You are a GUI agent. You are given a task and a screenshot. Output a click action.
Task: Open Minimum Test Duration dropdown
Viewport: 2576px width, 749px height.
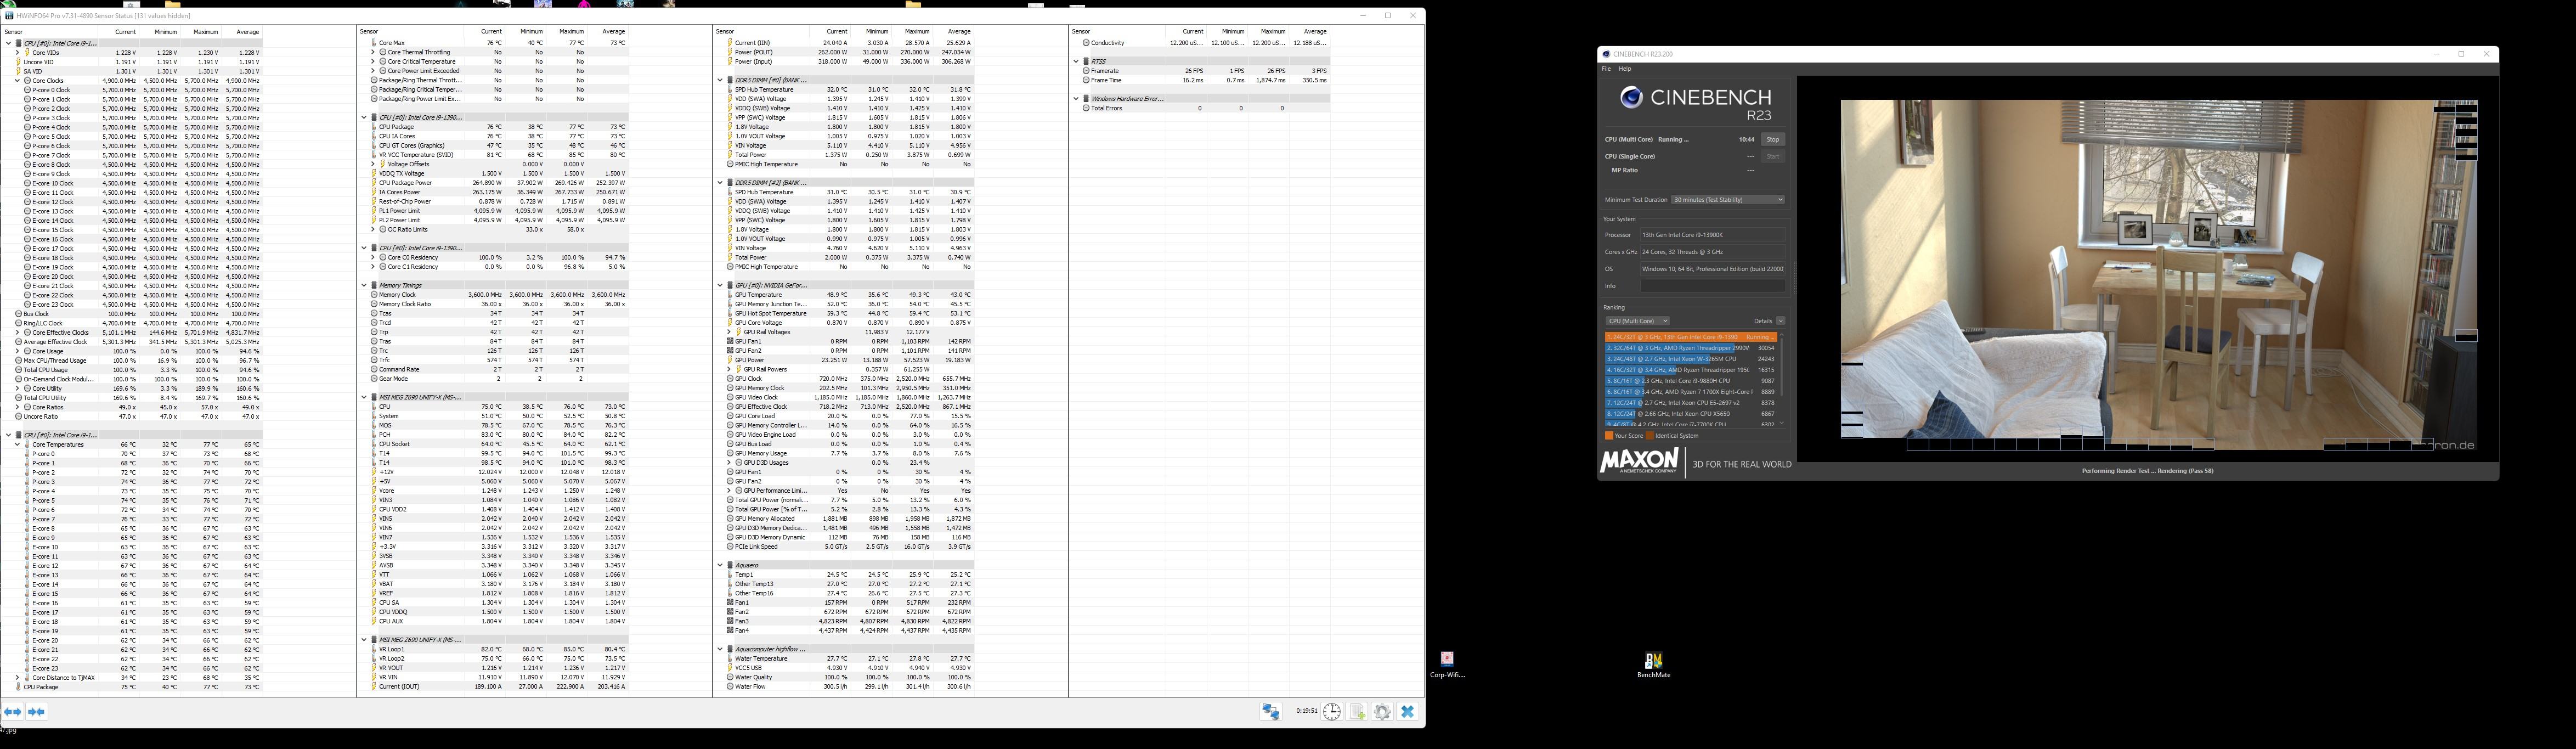pyautogui.click(x=1728, y=200)
